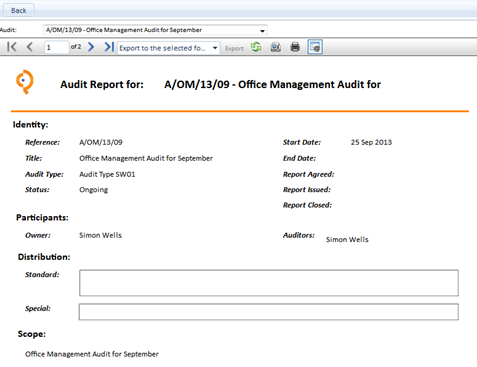Toggle the print layout view icon
The width and height of the screenshot is (477, 367).
pyautogui.click(x=315, y=47)
